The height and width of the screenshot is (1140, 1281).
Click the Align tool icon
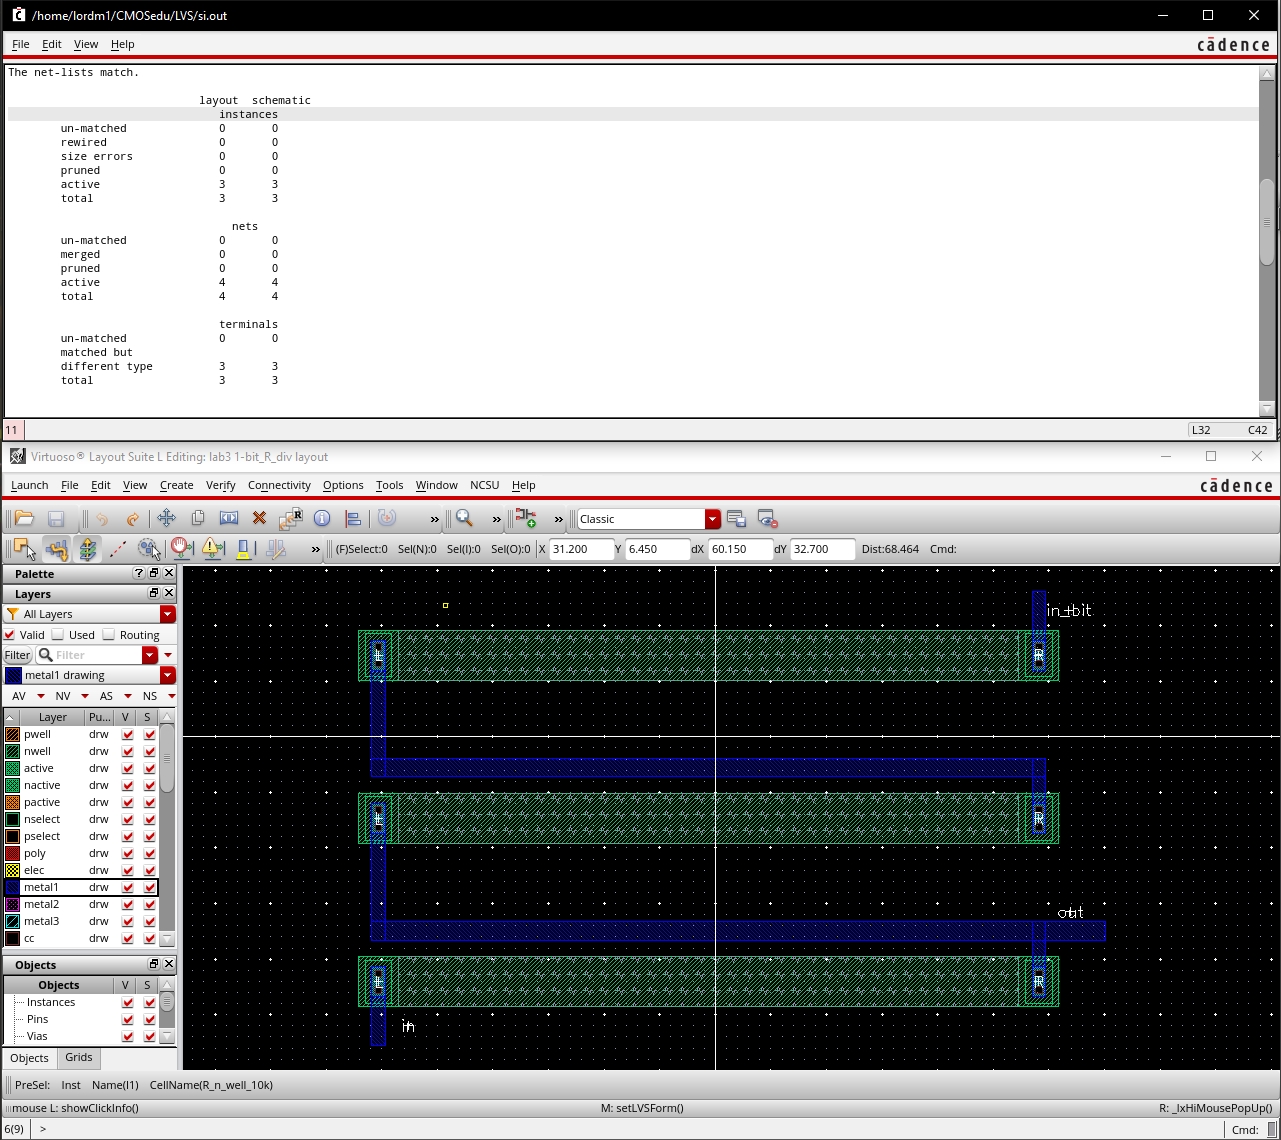[x=353, y=518]
